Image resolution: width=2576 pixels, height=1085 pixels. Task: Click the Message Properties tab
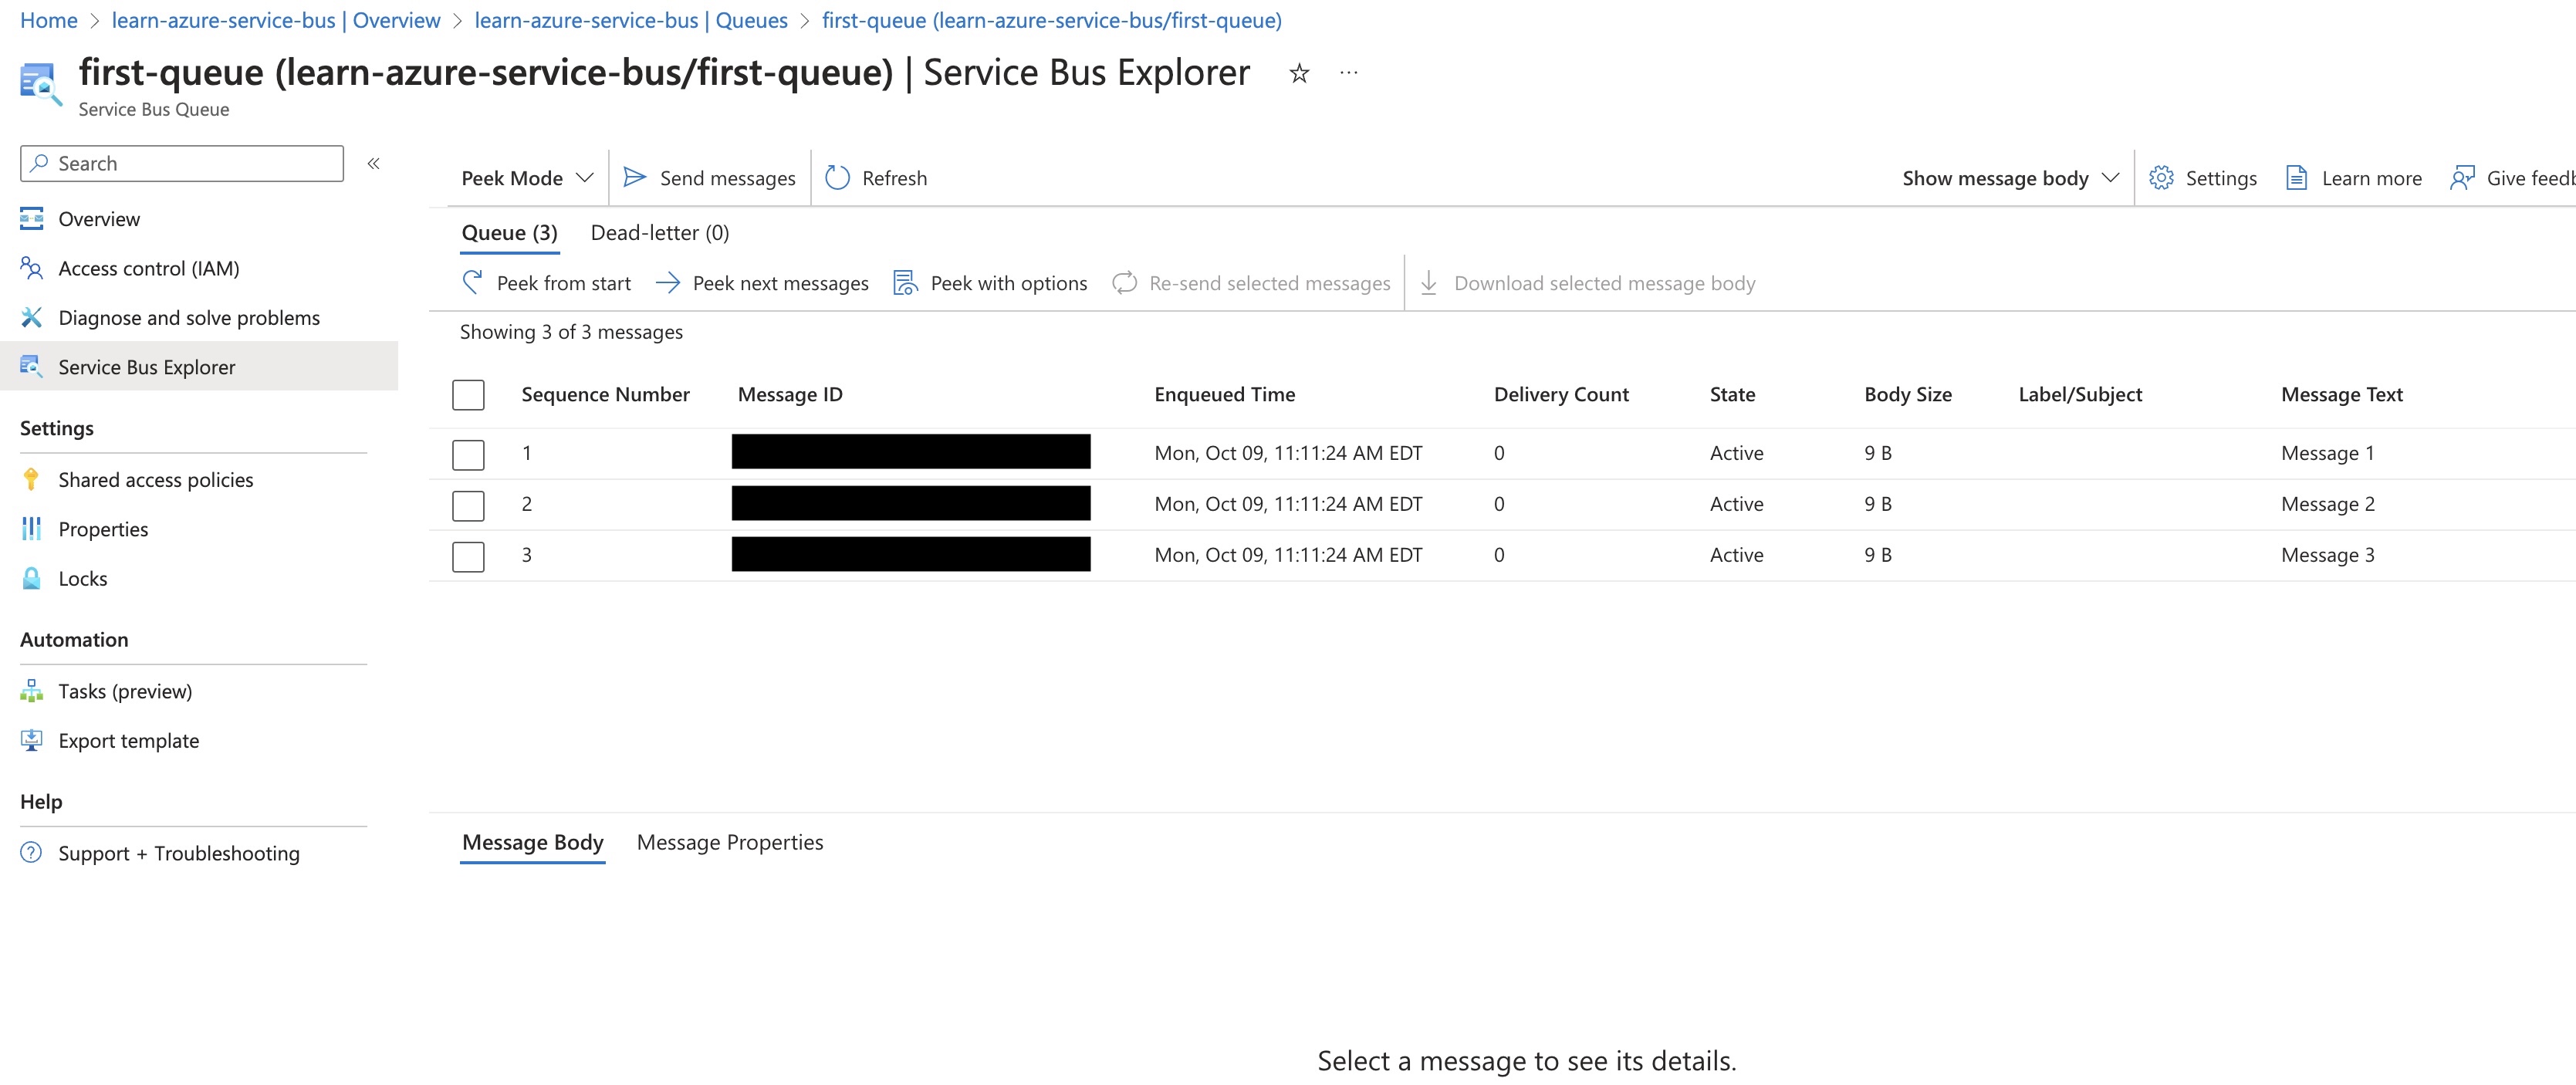(731, 840)
